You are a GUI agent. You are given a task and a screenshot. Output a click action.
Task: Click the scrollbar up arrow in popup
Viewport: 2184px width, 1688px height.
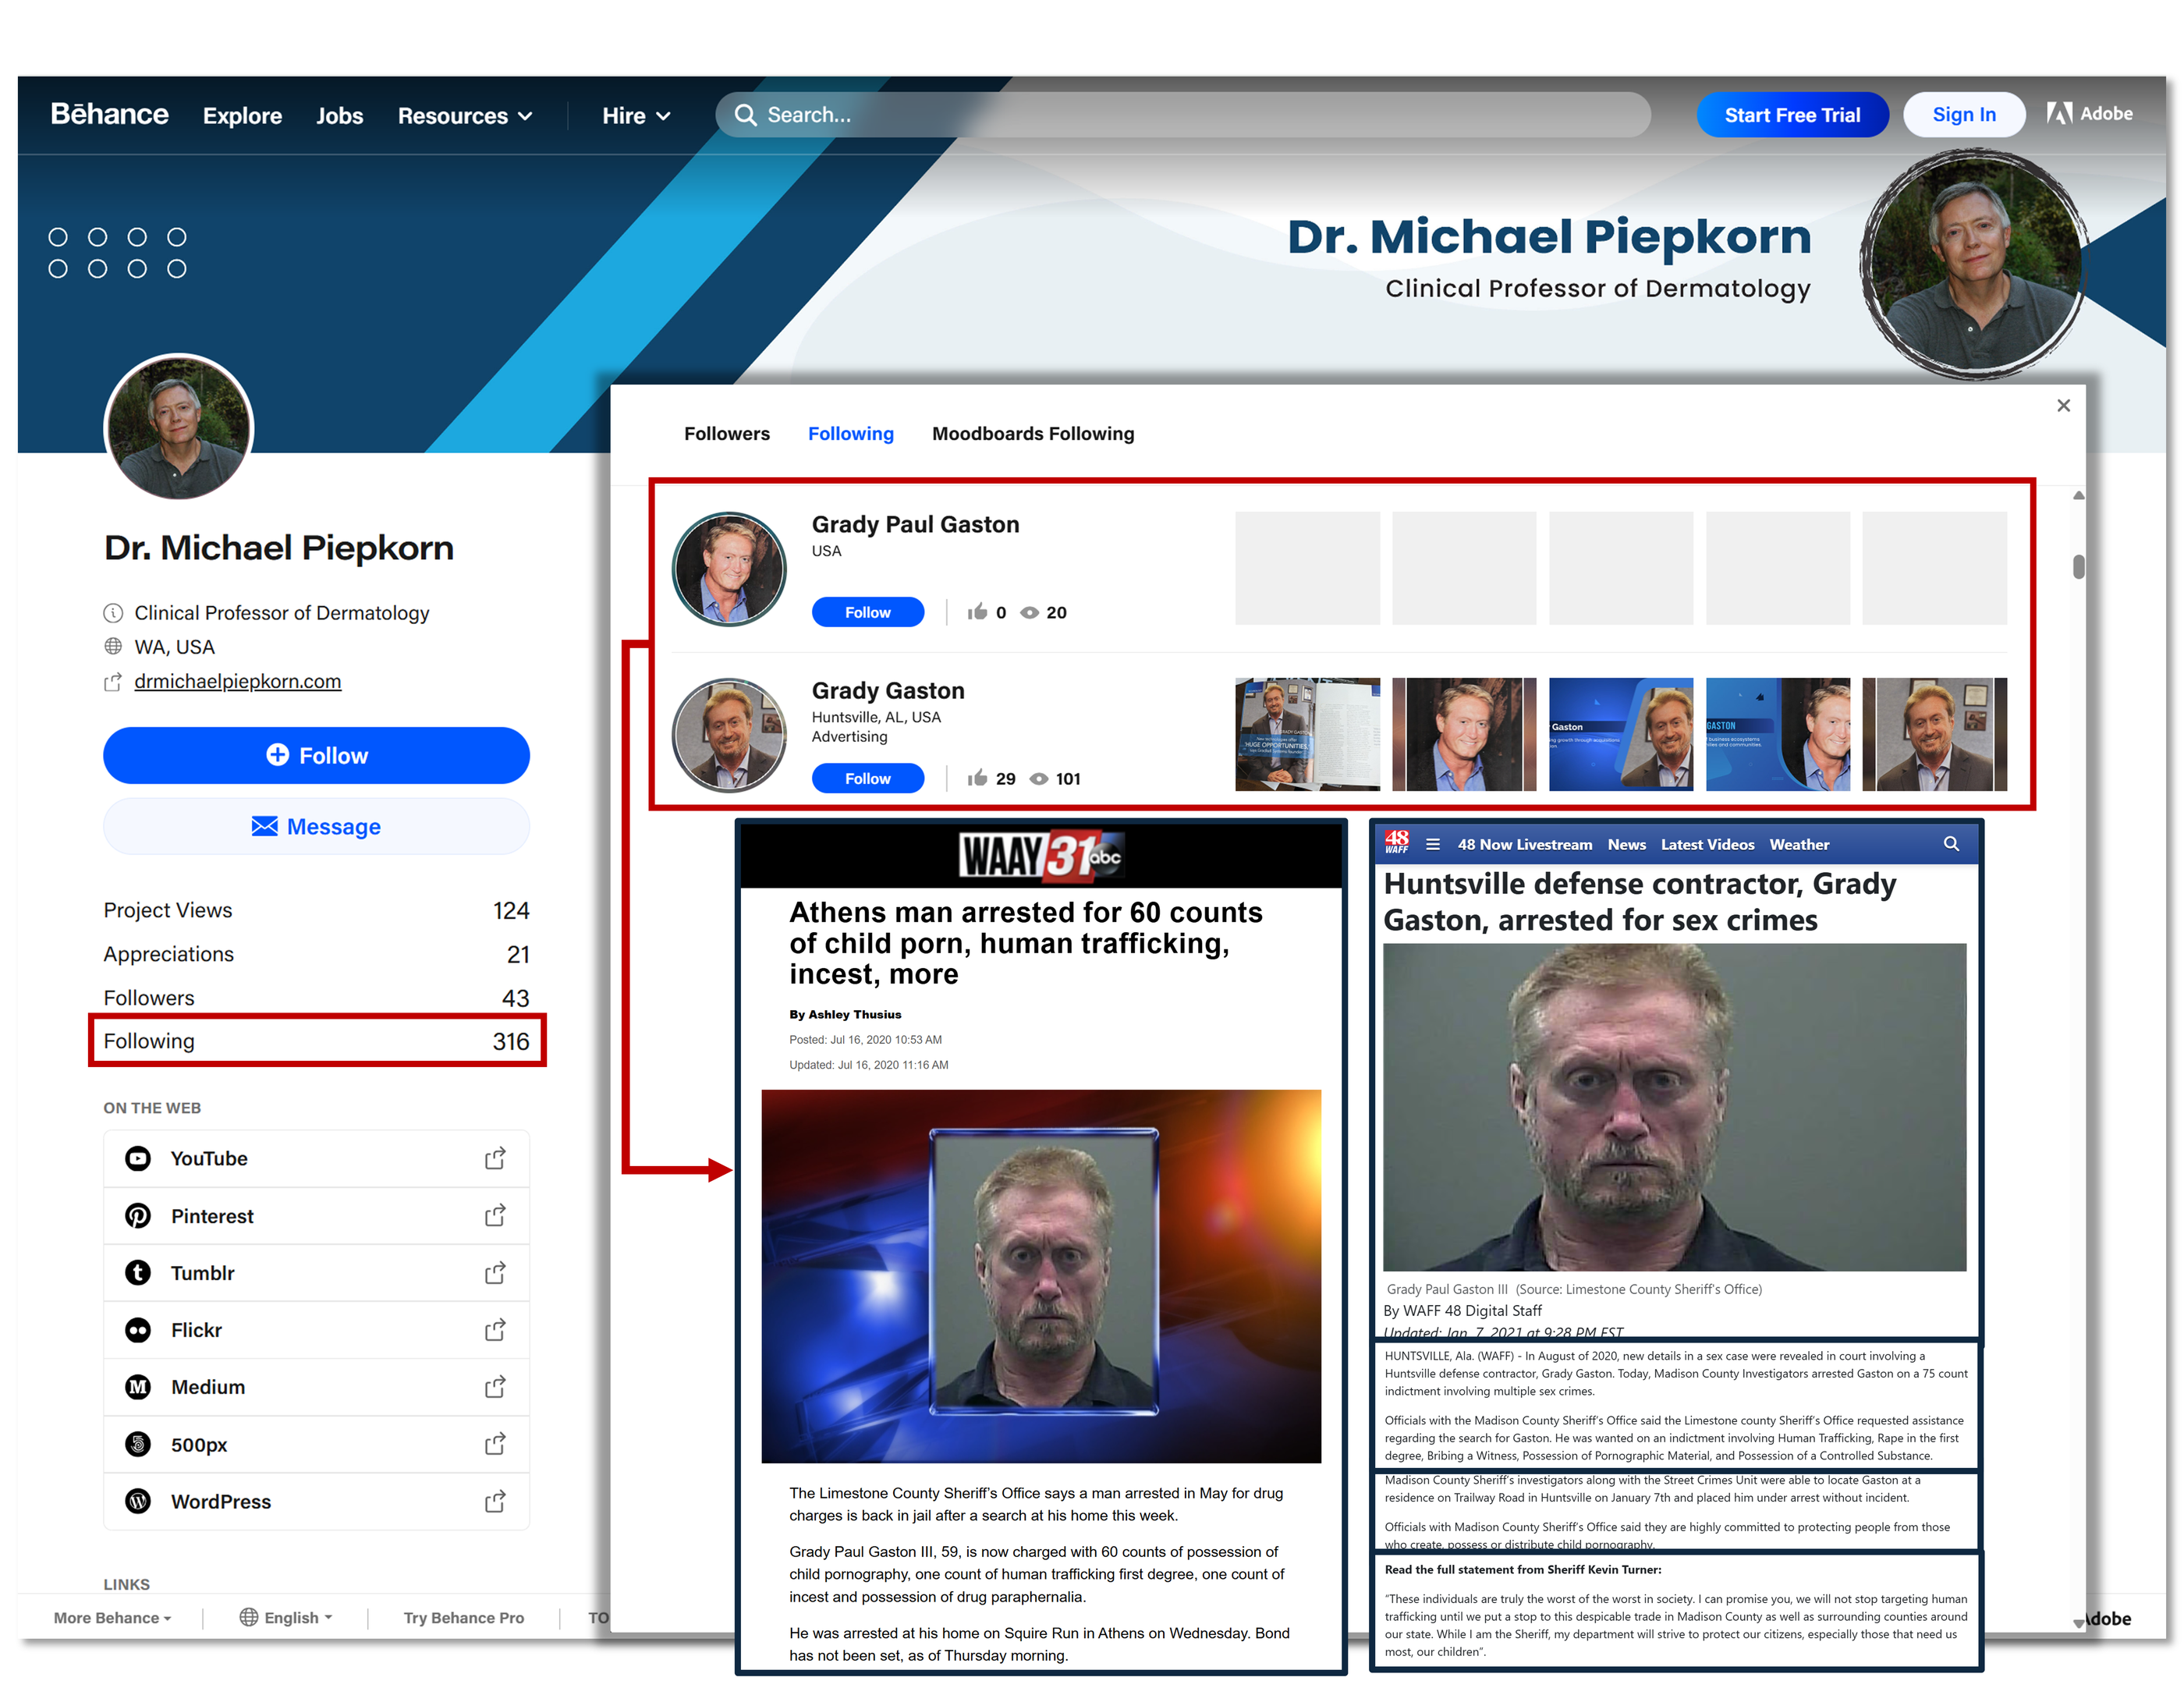[2078, 495]
